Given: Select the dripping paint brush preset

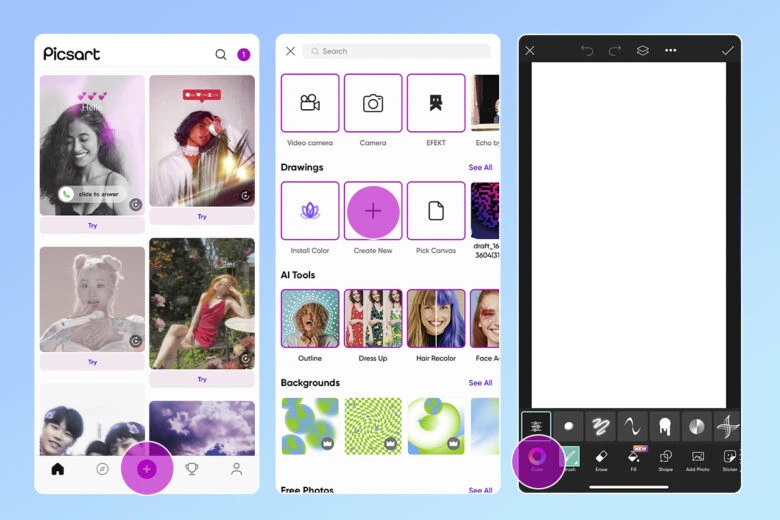Looking at the screenshot, I should tap(664, 426).
